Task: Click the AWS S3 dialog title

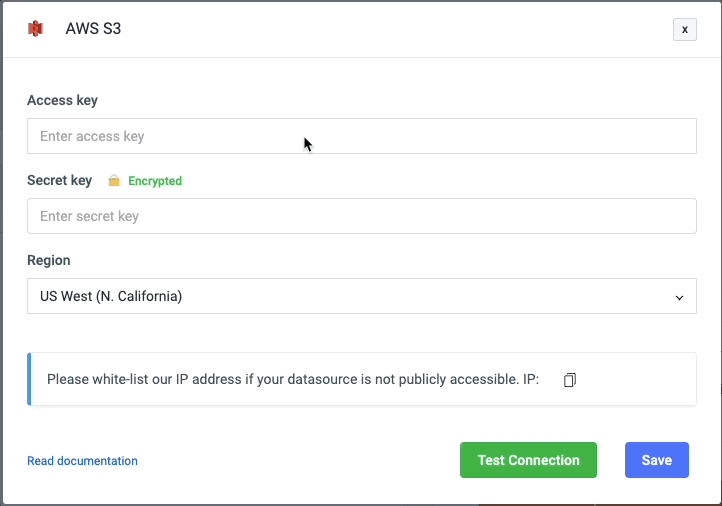Action: click(x=93, y=29)
